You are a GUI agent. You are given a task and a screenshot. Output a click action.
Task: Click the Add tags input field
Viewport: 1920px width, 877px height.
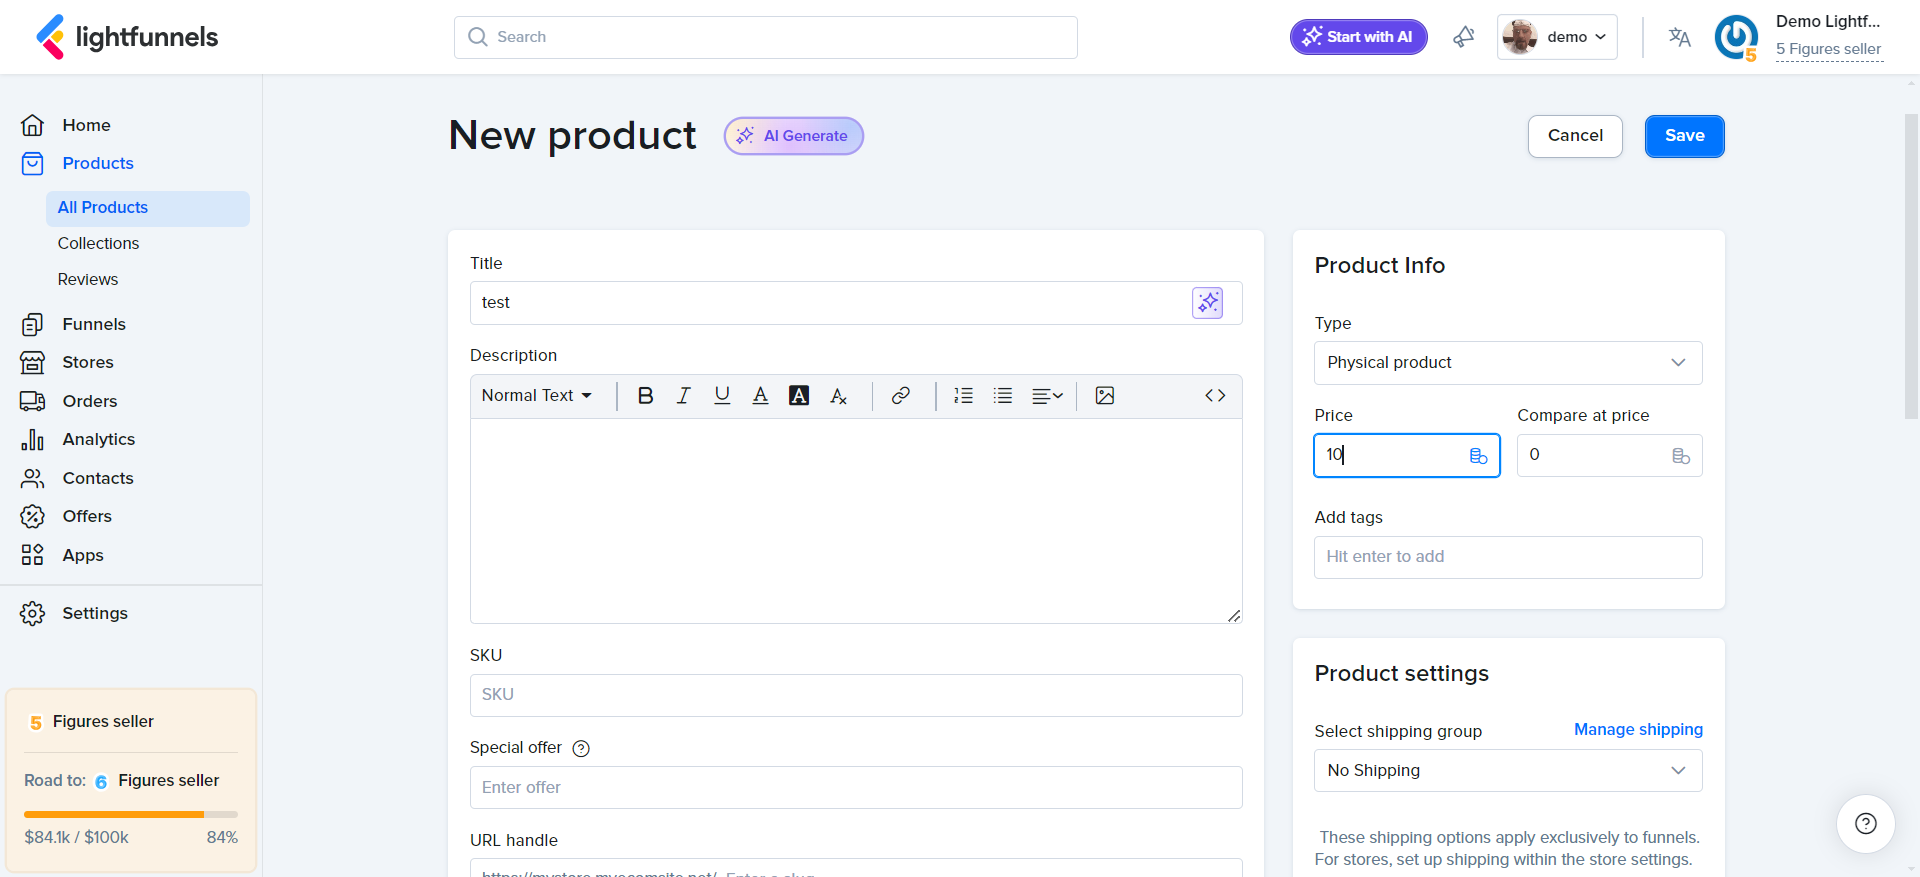(1508, 557)
